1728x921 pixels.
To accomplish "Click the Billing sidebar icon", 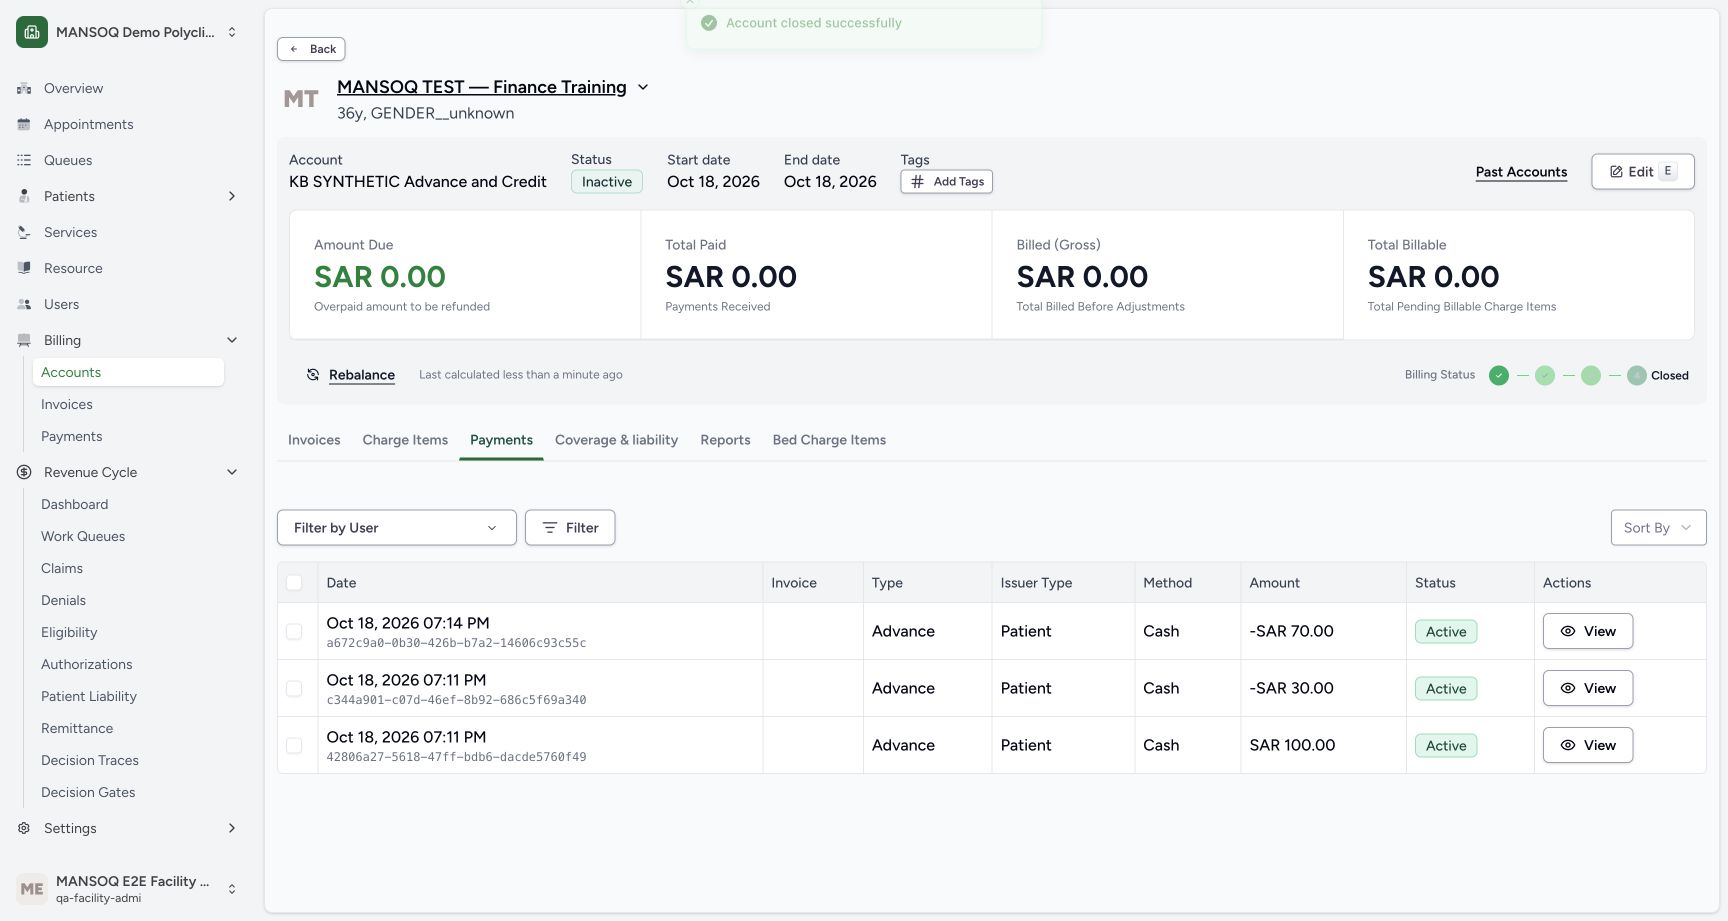I will pos(24,340).
